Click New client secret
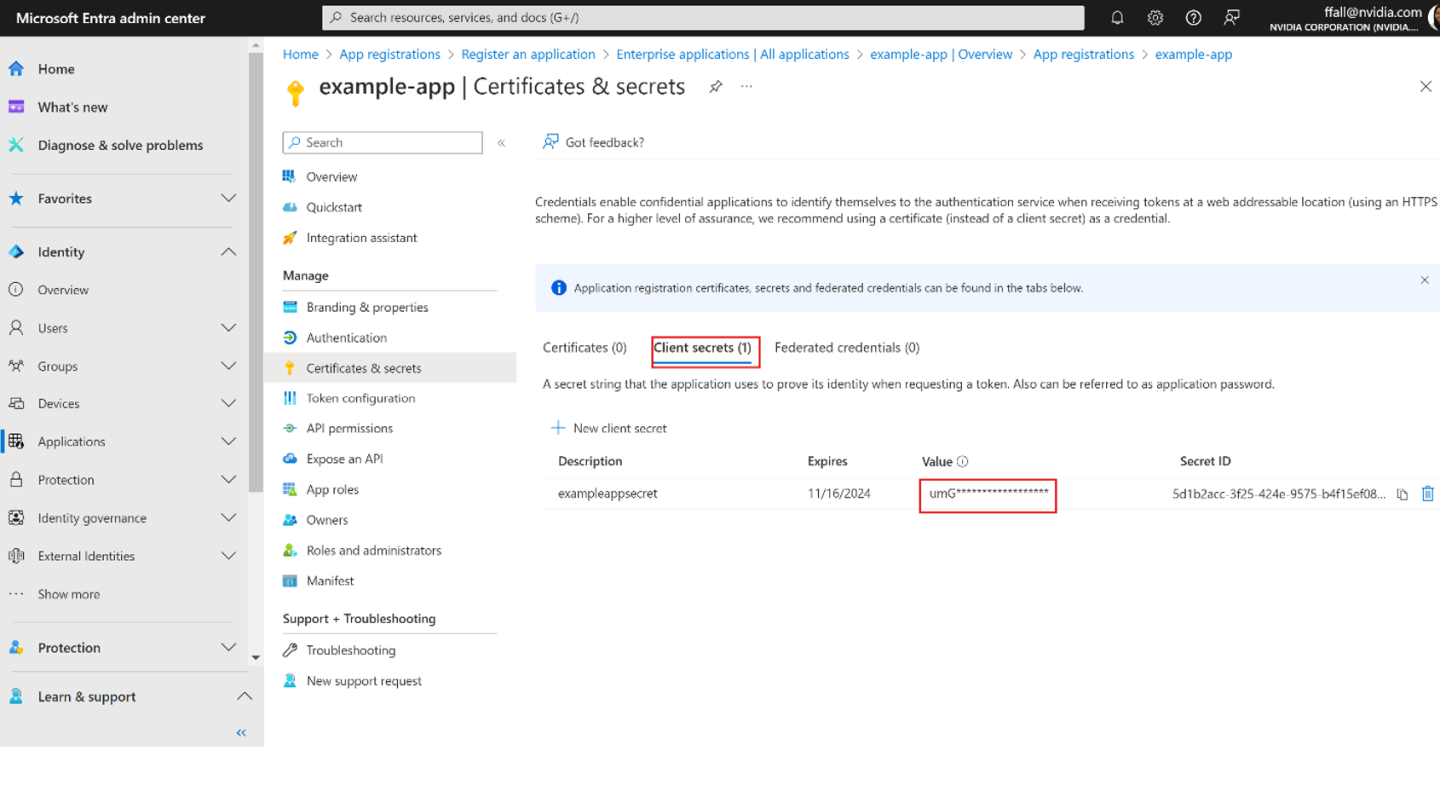1440x797 pixels. [609, 428]
